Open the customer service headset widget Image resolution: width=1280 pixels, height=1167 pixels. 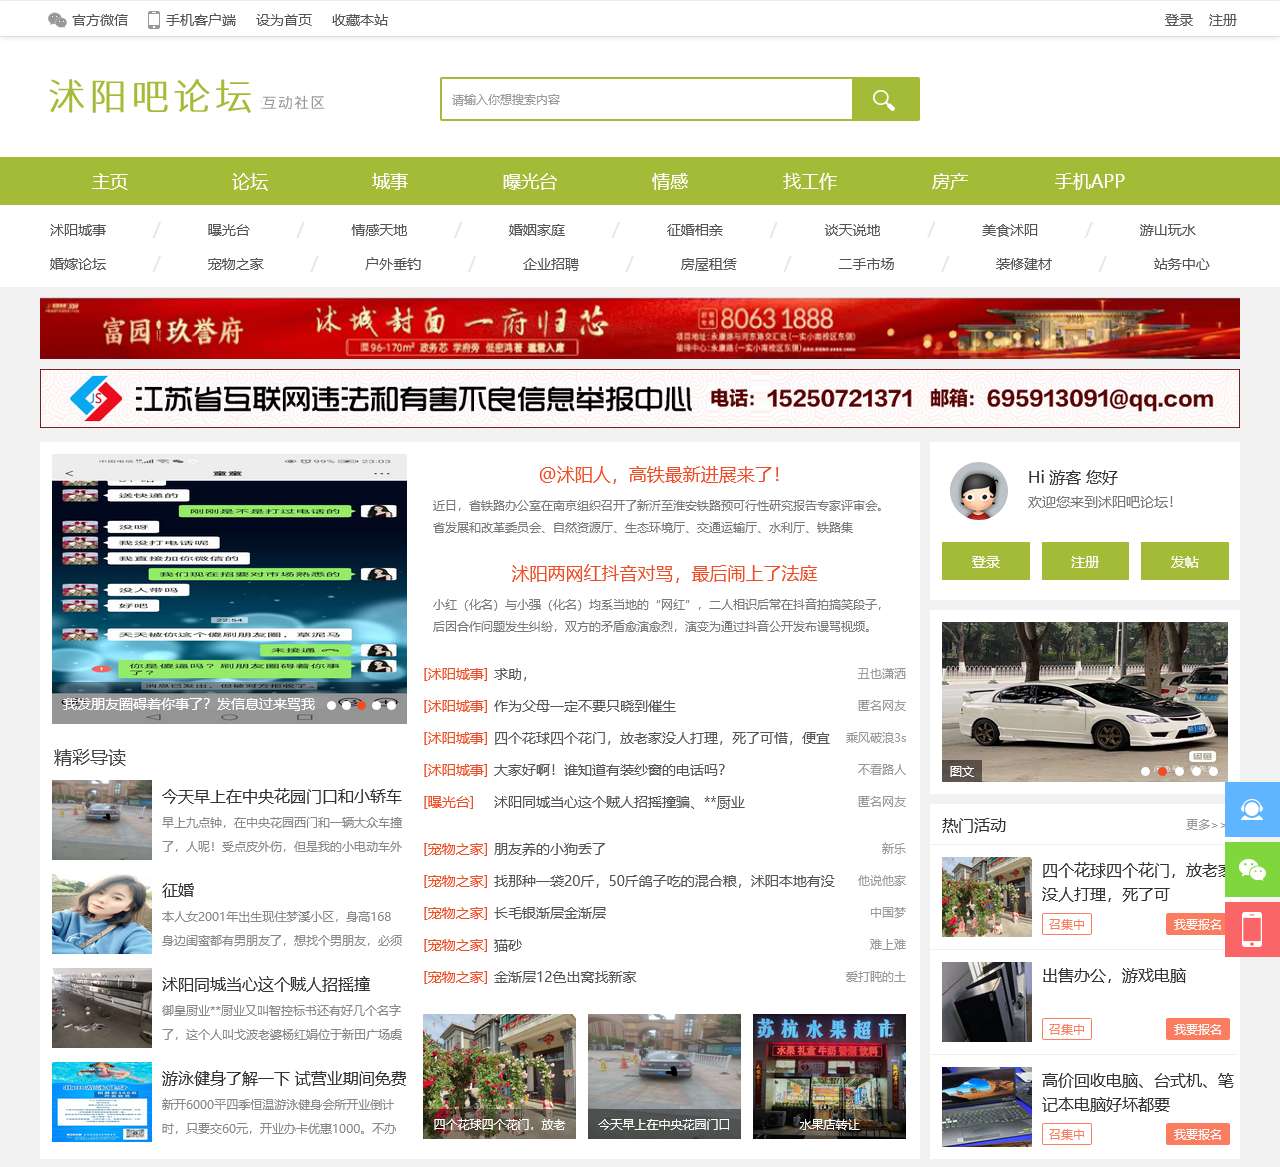click(1252, 809)
